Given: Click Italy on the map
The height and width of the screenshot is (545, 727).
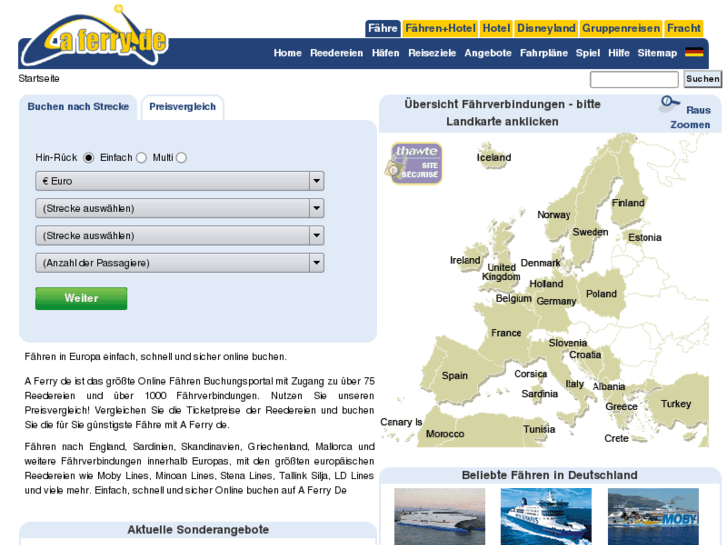Looking at the screenshot, I should (x=574, y=384).
